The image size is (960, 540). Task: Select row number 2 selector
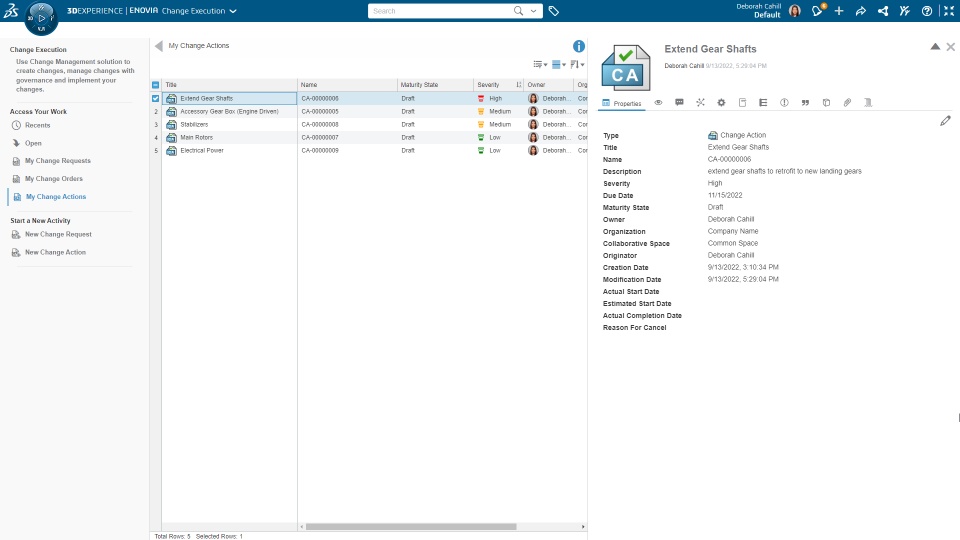click(x=156, y=111)
